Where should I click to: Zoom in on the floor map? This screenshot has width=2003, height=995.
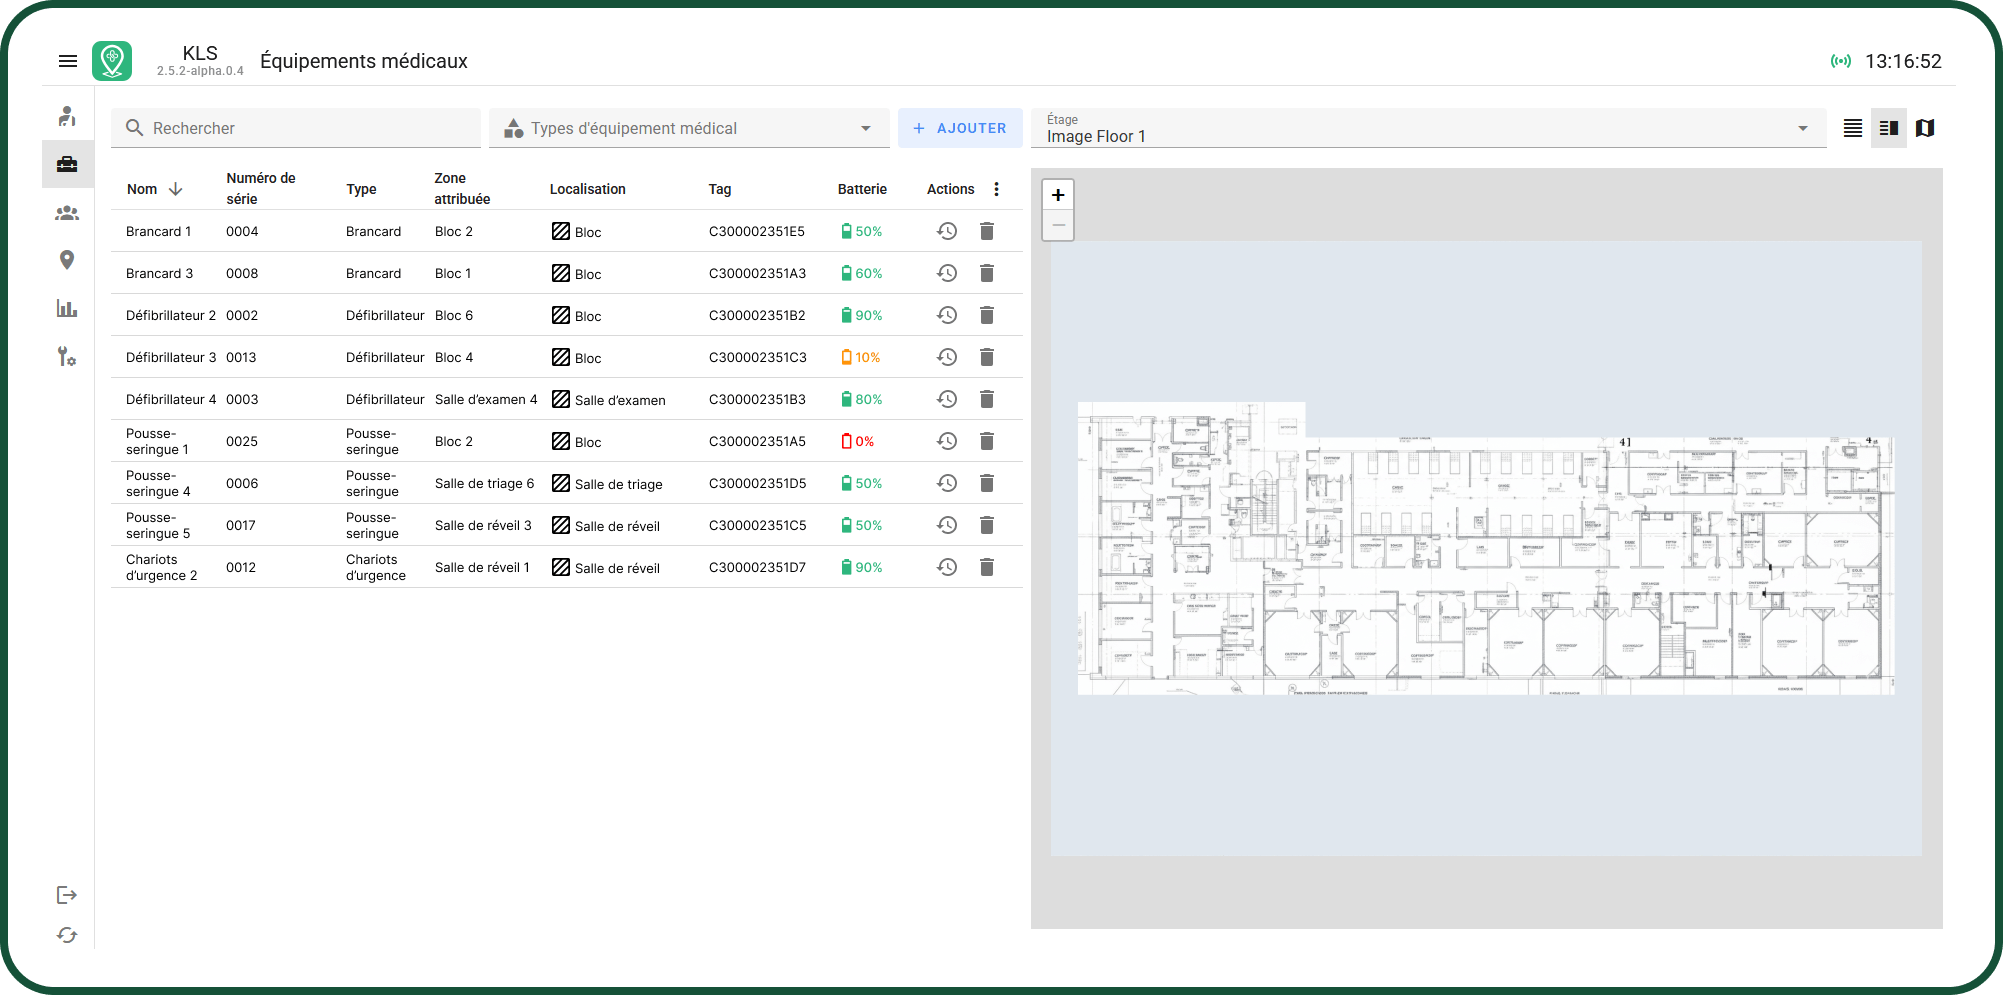click(x=1058, y=195)
